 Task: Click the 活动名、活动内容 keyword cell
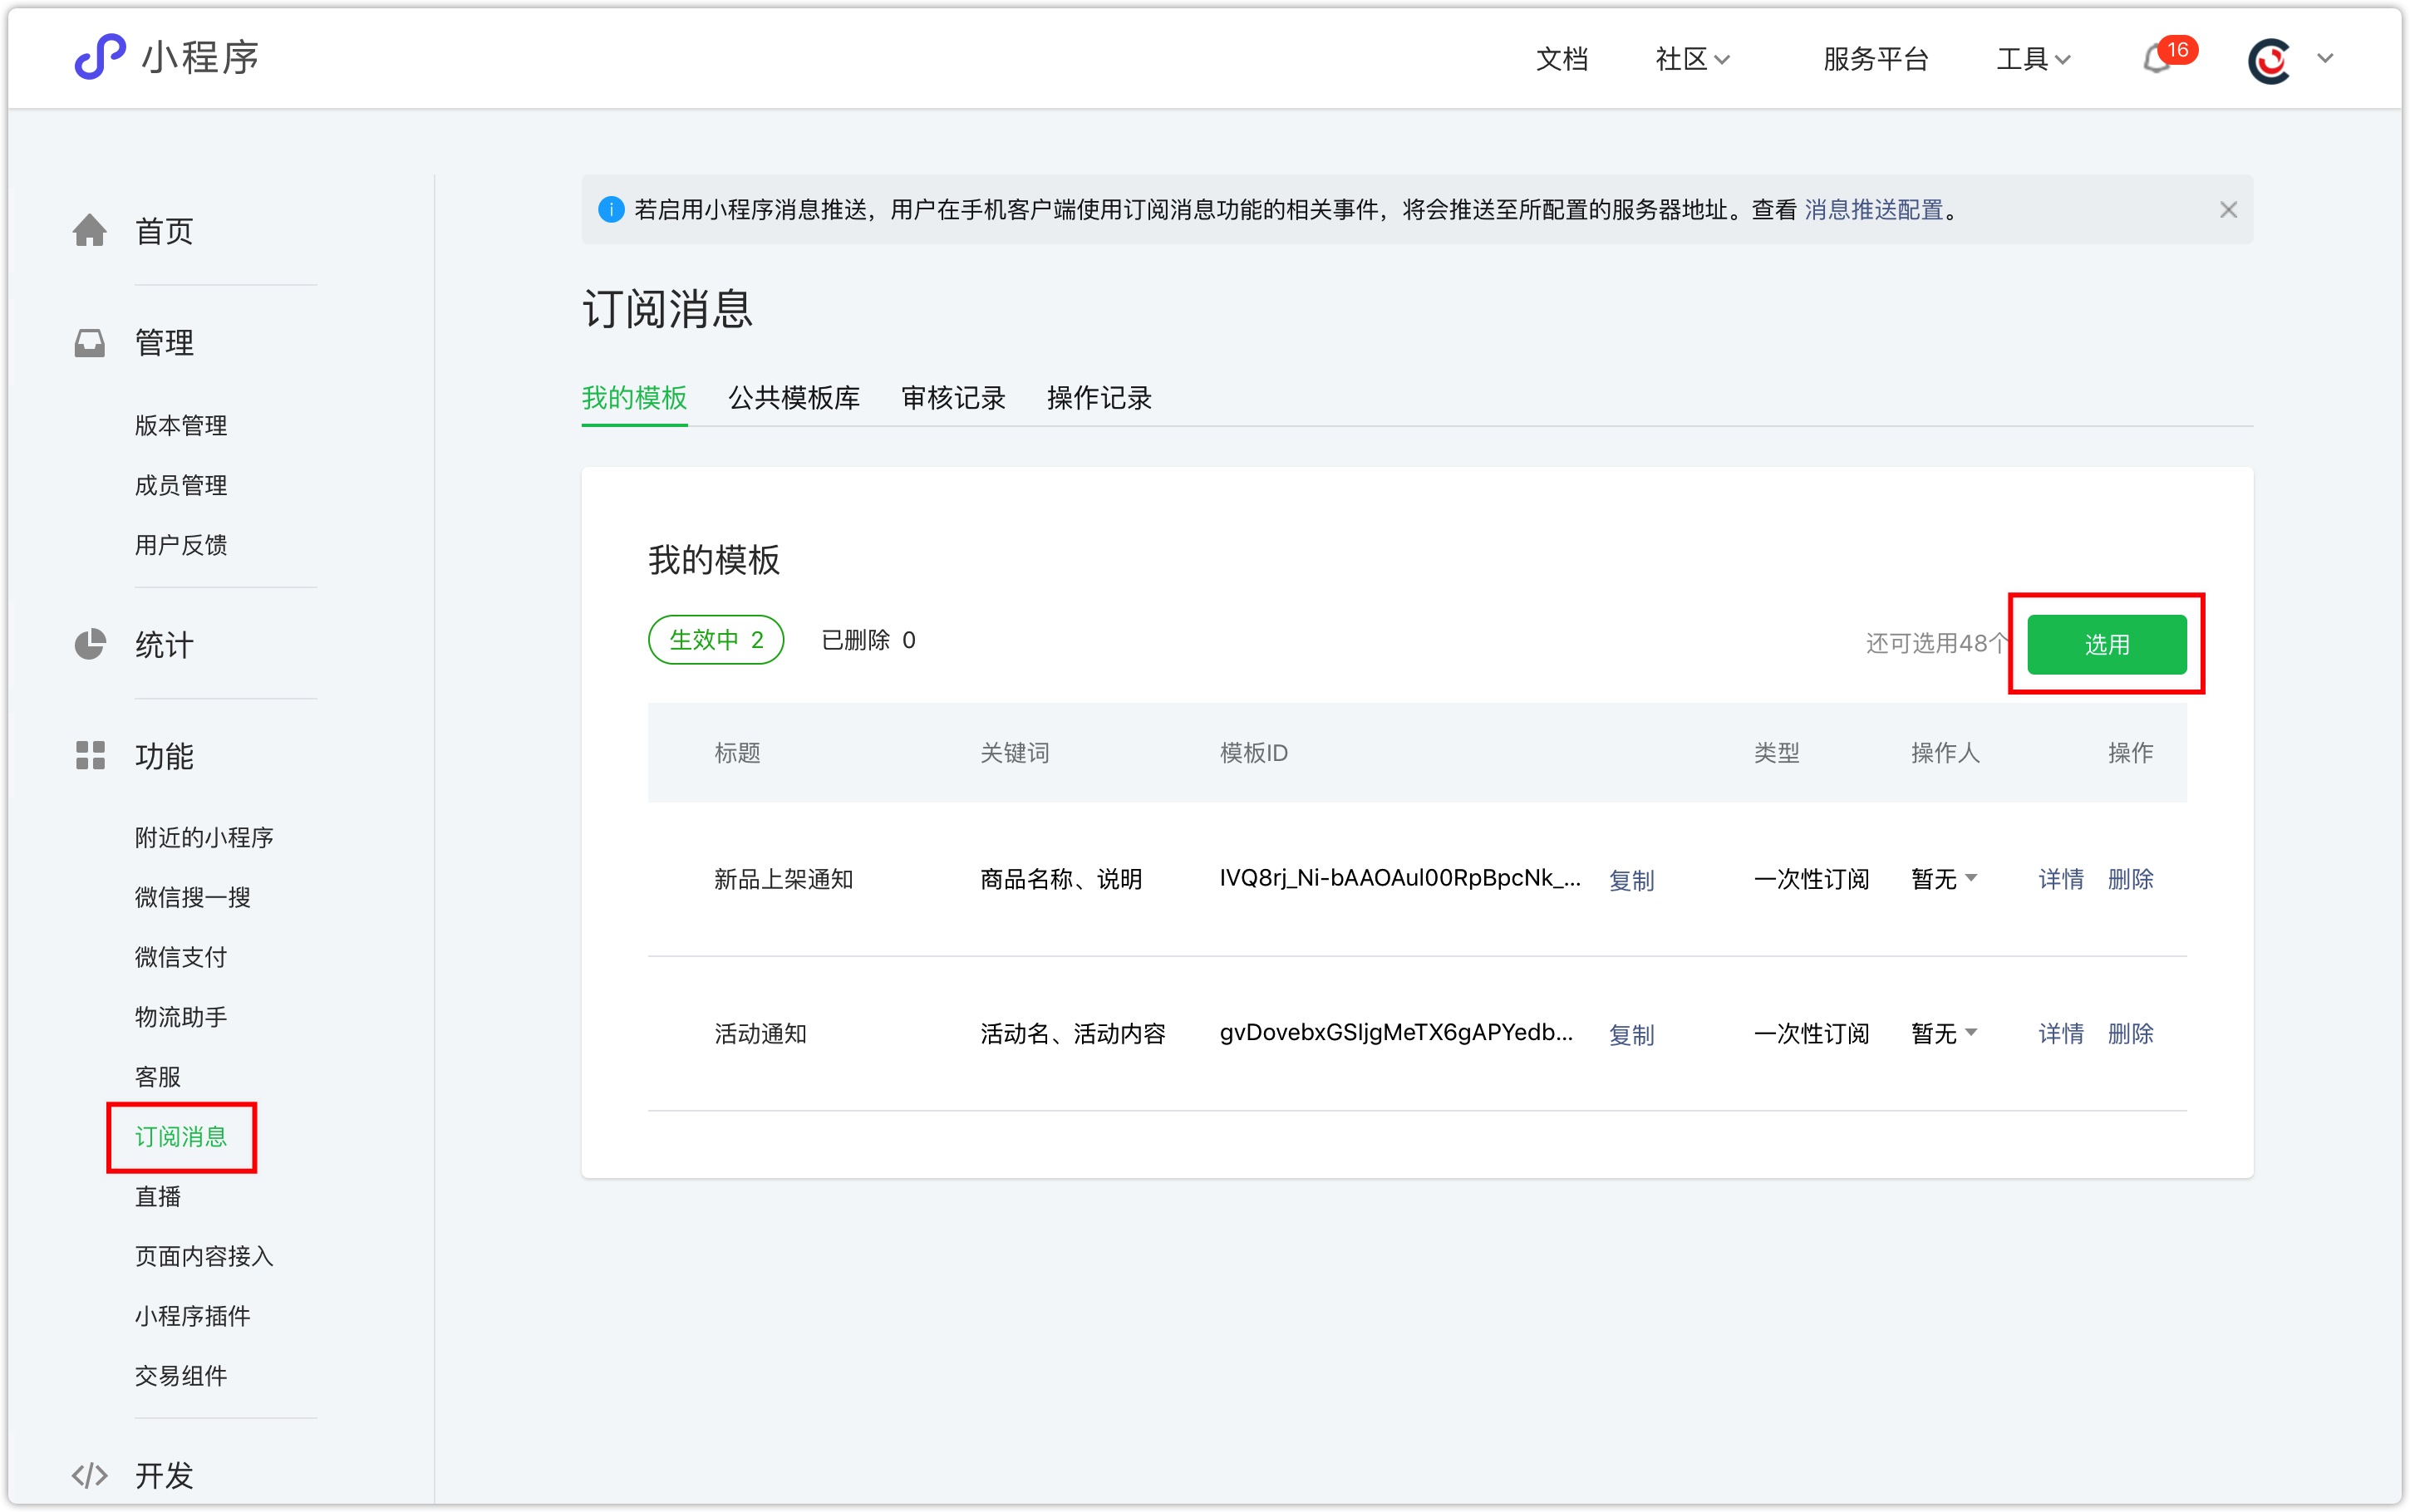click(1073, 1033)
